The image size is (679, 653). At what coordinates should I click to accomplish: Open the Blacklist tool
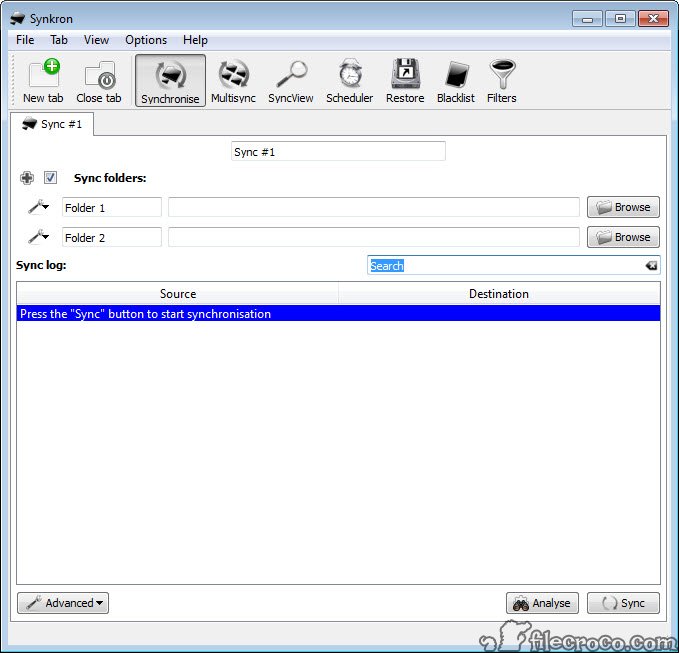pos(456,81)
